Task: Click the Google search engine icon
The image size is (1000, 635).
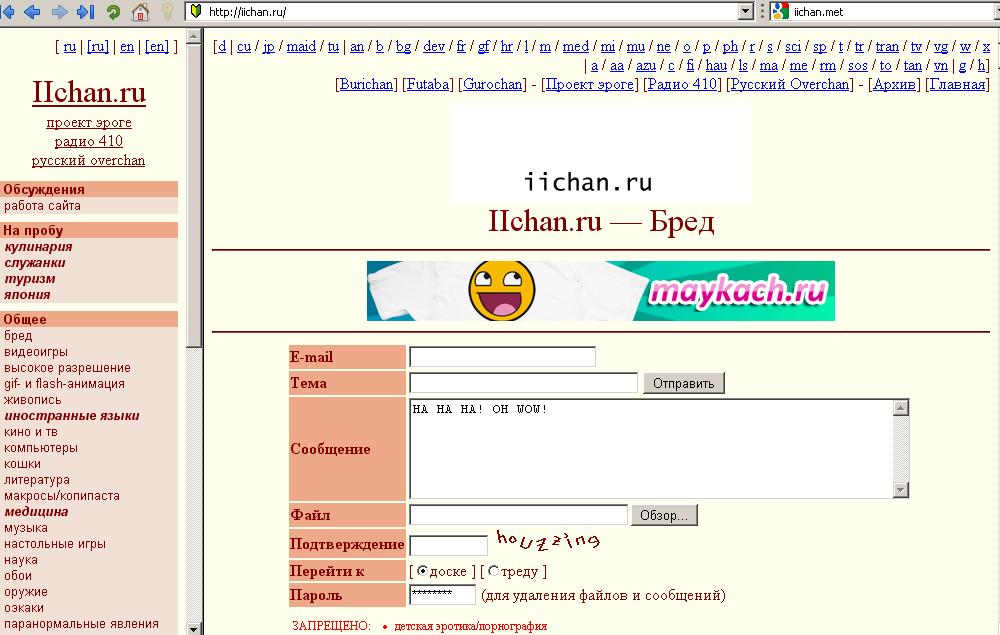Action: [x=779, y=12]
